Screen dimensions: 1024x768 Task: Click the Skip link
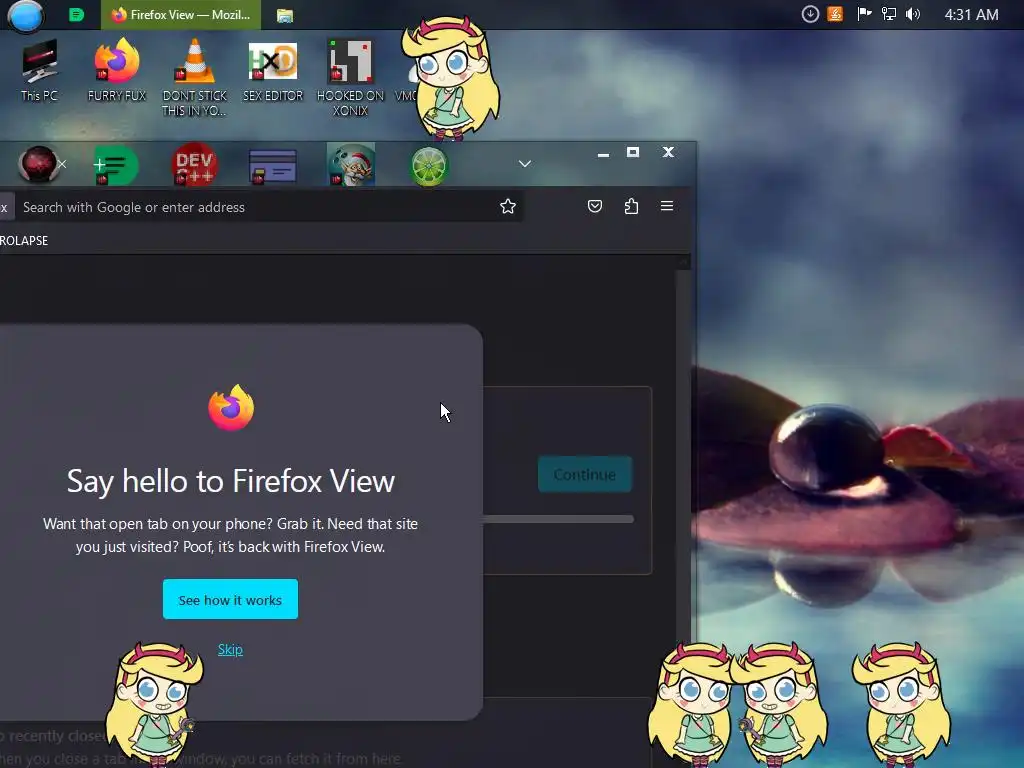click(x=230, y=649)
